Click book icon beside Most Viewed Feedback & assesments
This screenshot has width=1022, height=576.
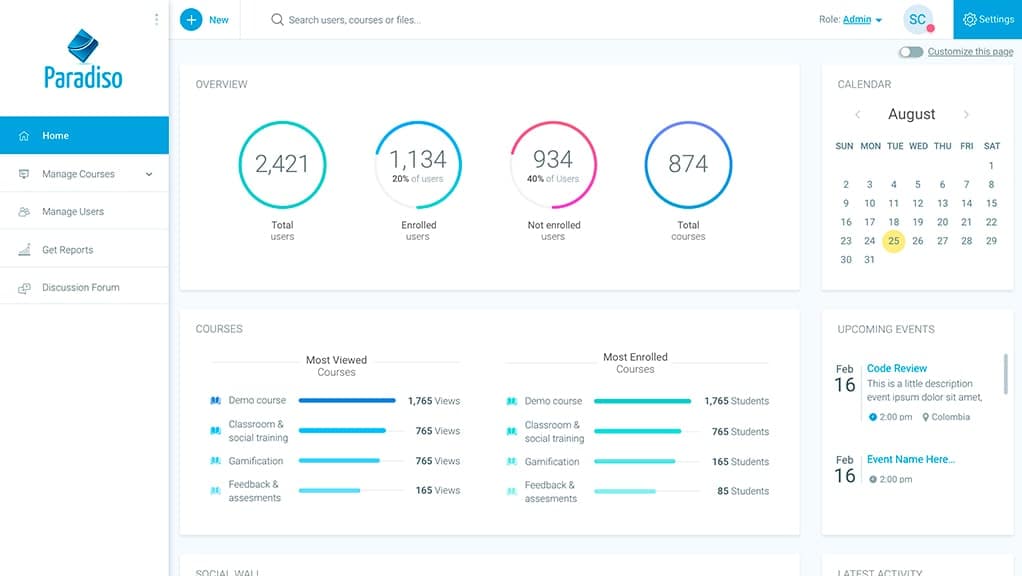pos(216,491)
